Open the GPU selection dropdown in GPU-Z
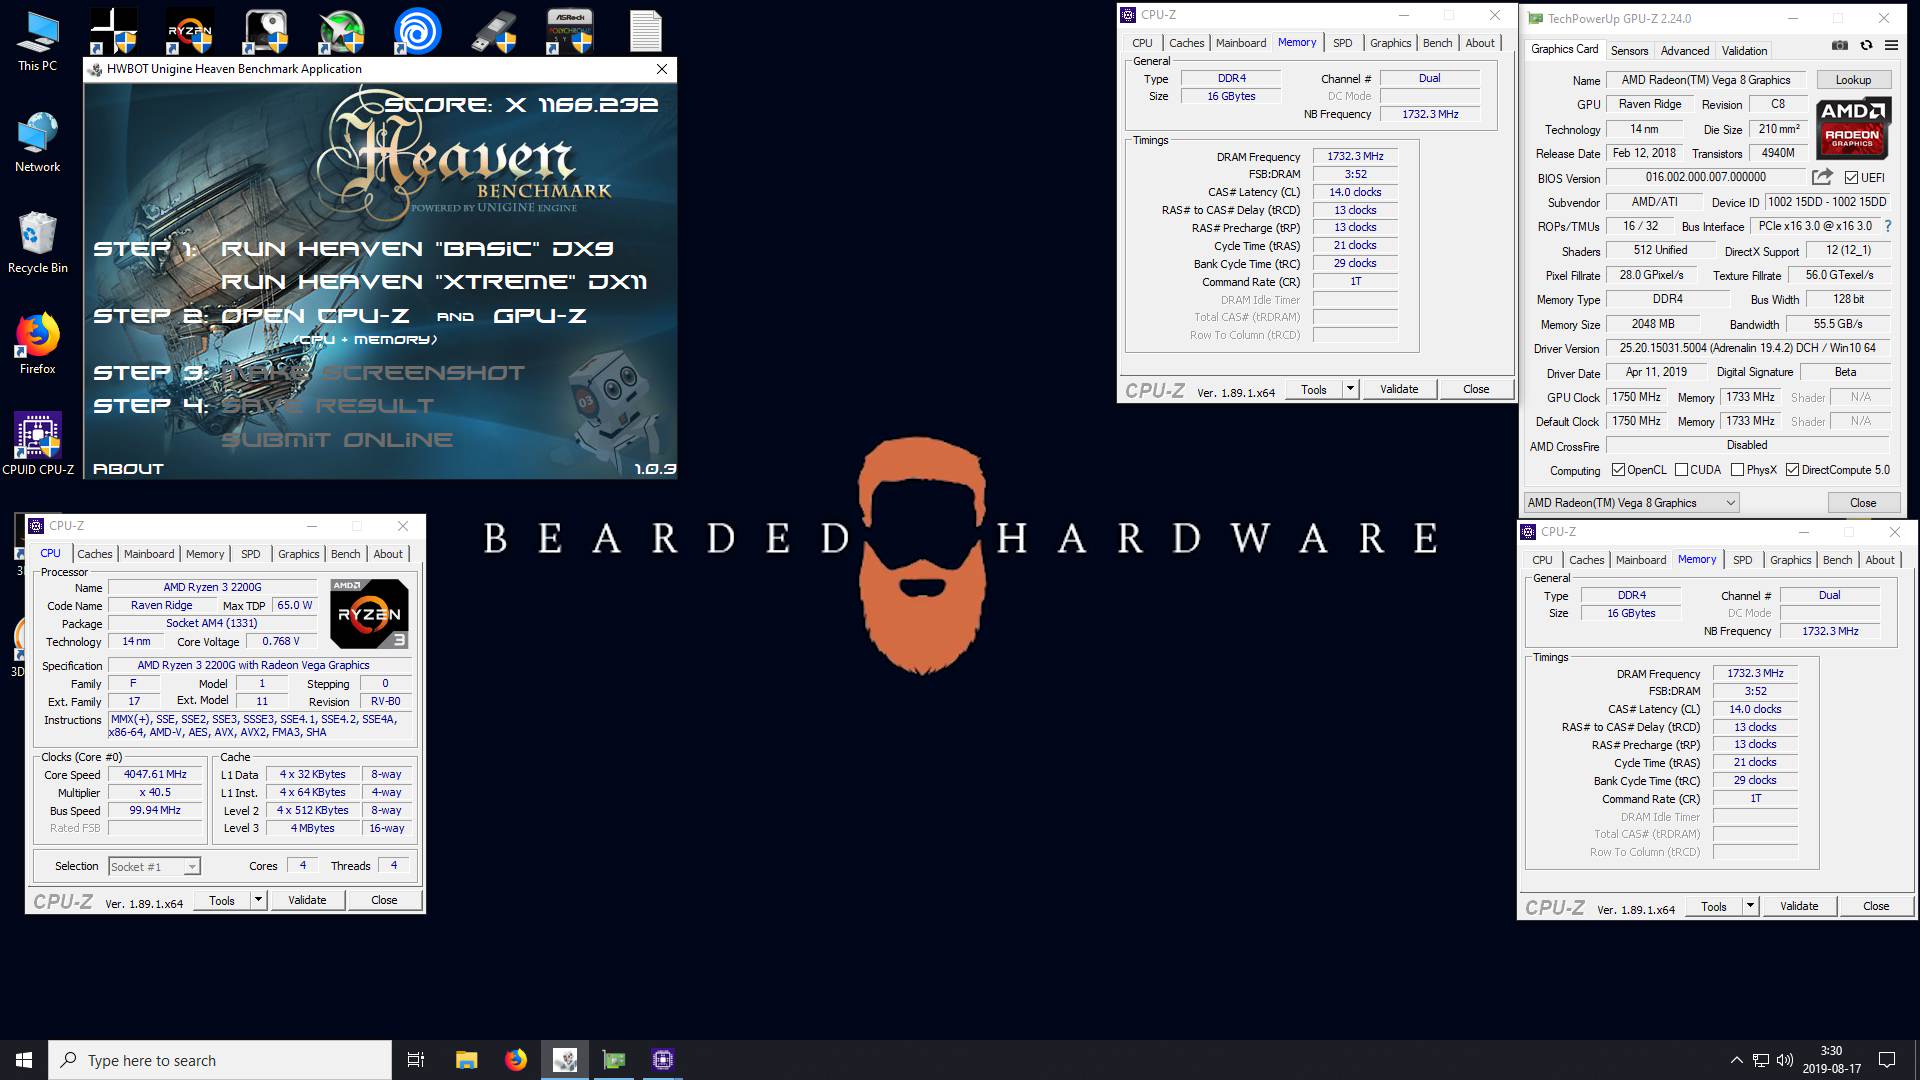This screenshot has height=1080, width=1920. tap(1631, 503)
